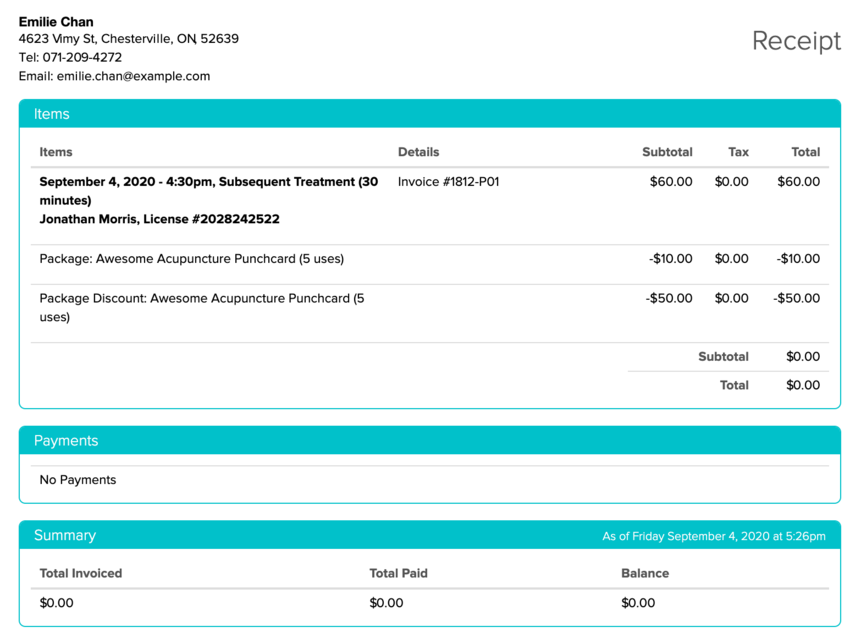
Task: Select the Payments section header bar
Action: [x=429, y=441]
